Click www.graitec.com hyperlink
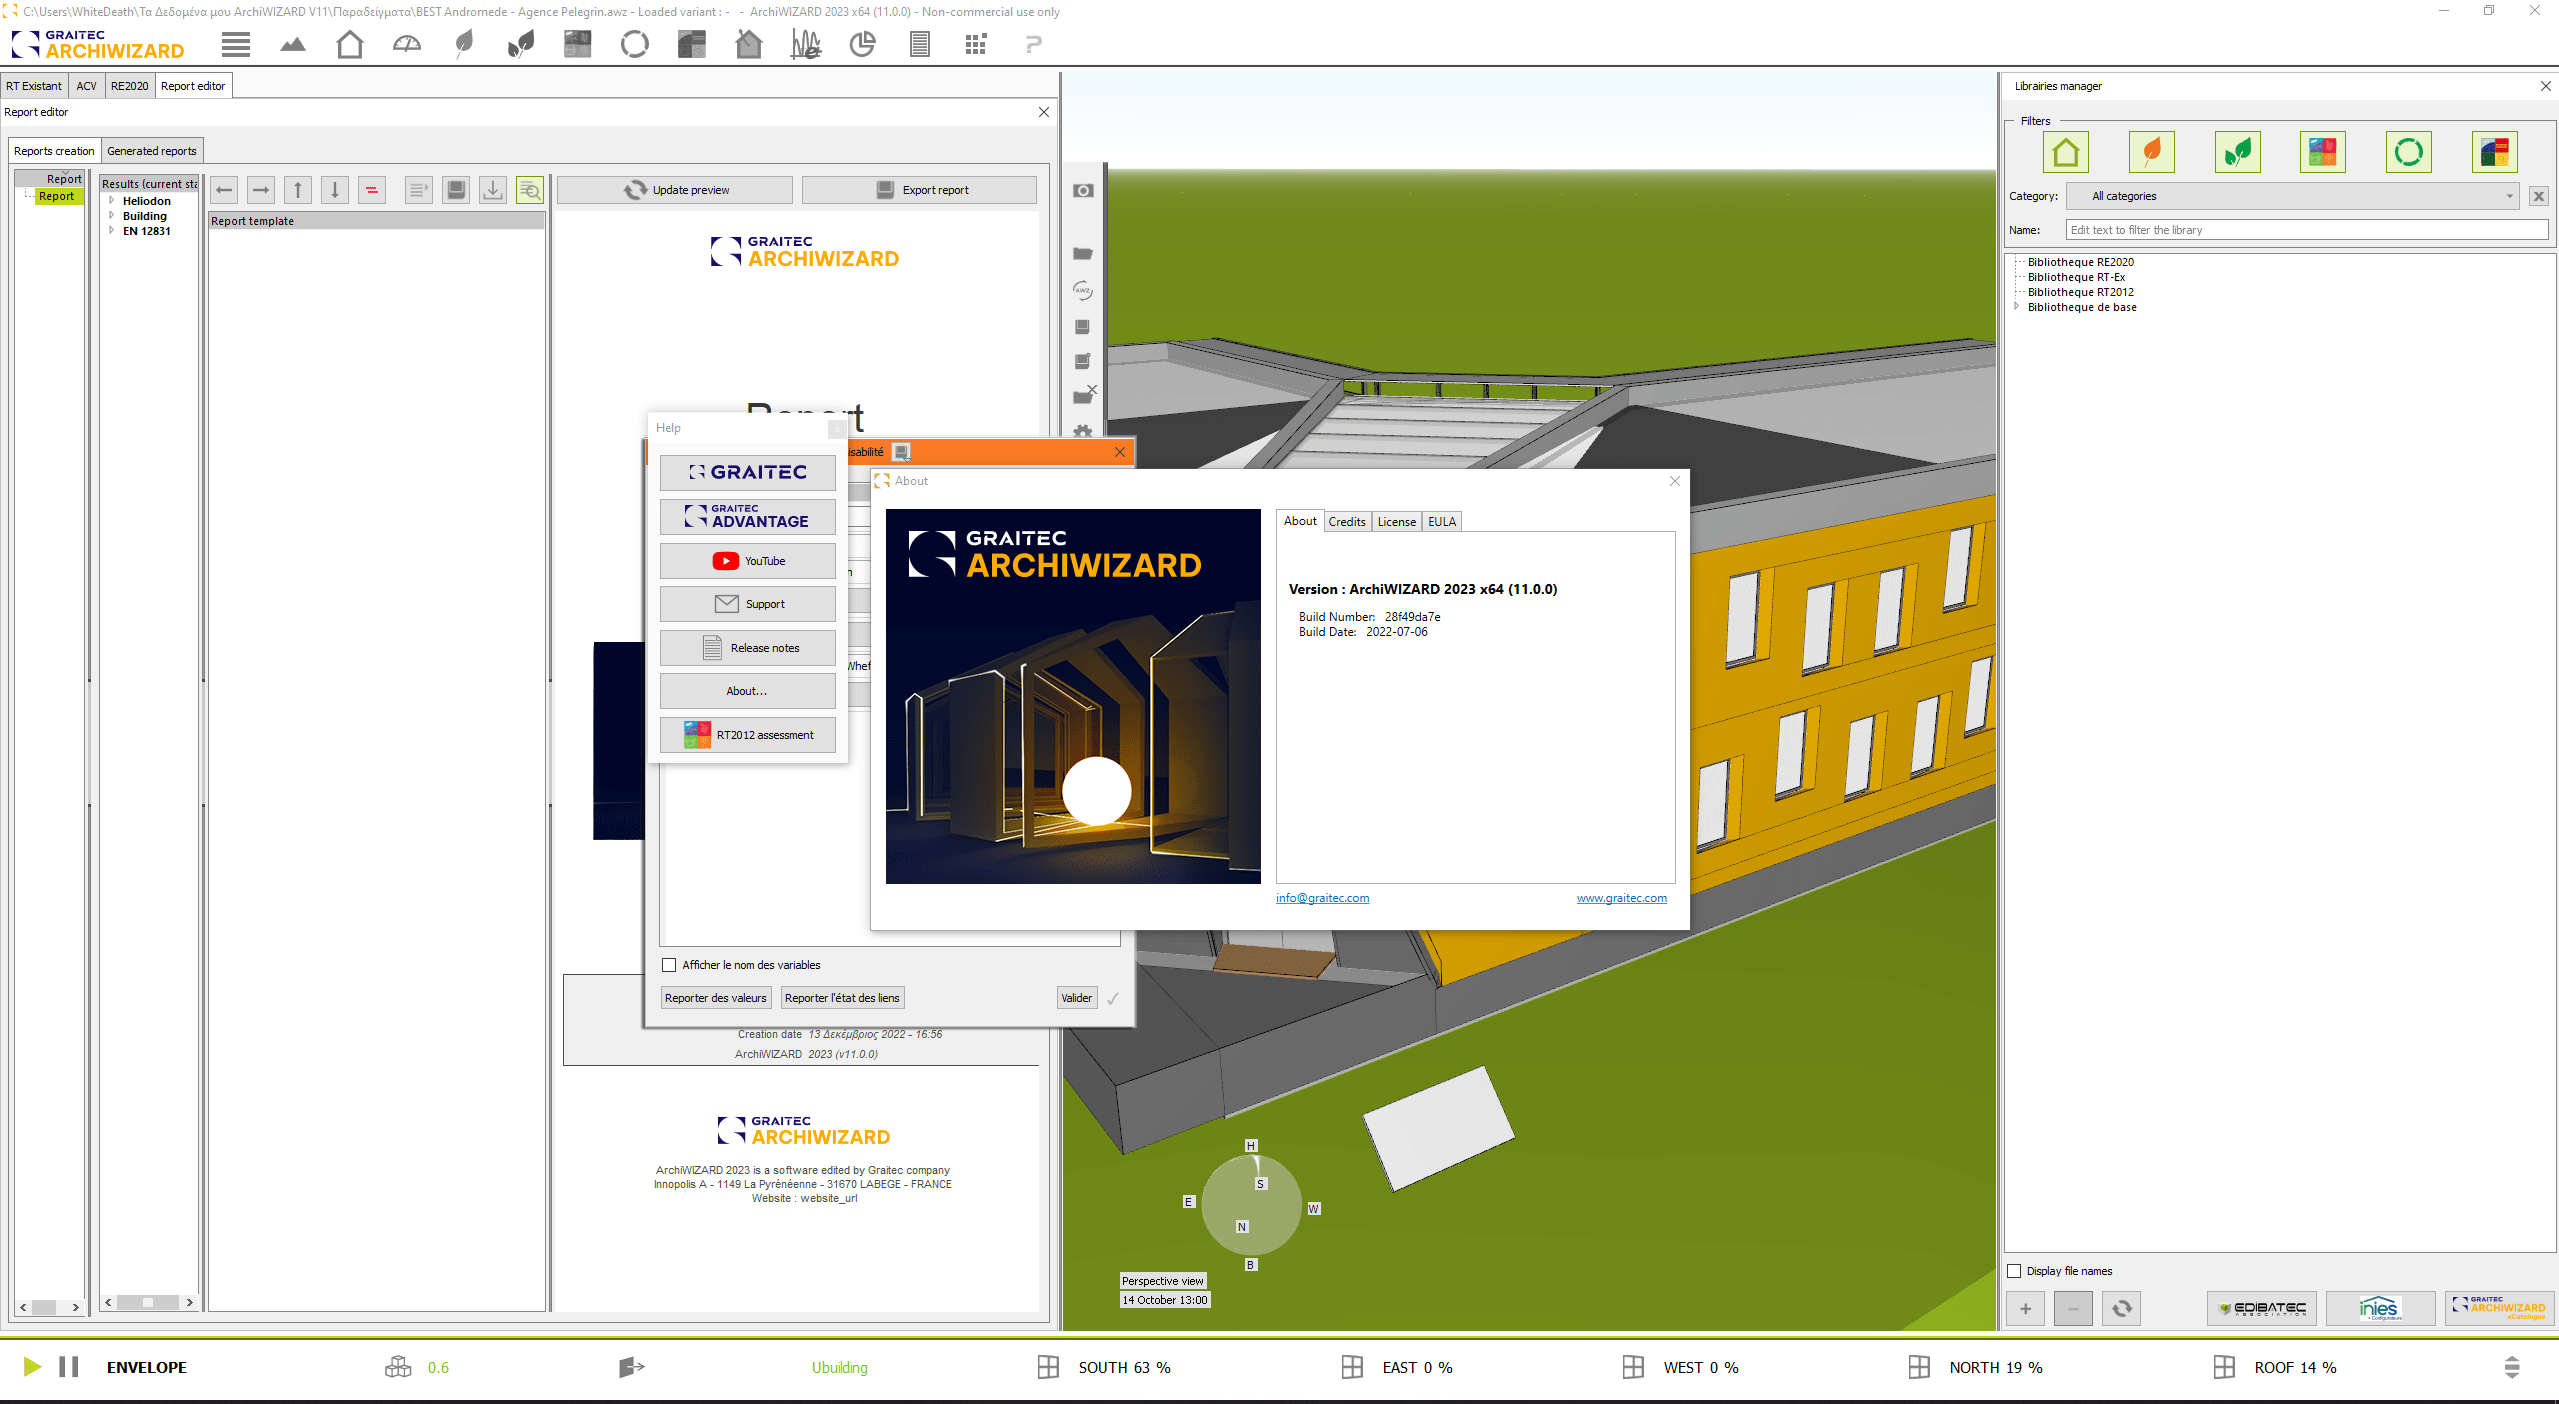Screen dimensions: 2559x1404 (x=1620, y=897)
